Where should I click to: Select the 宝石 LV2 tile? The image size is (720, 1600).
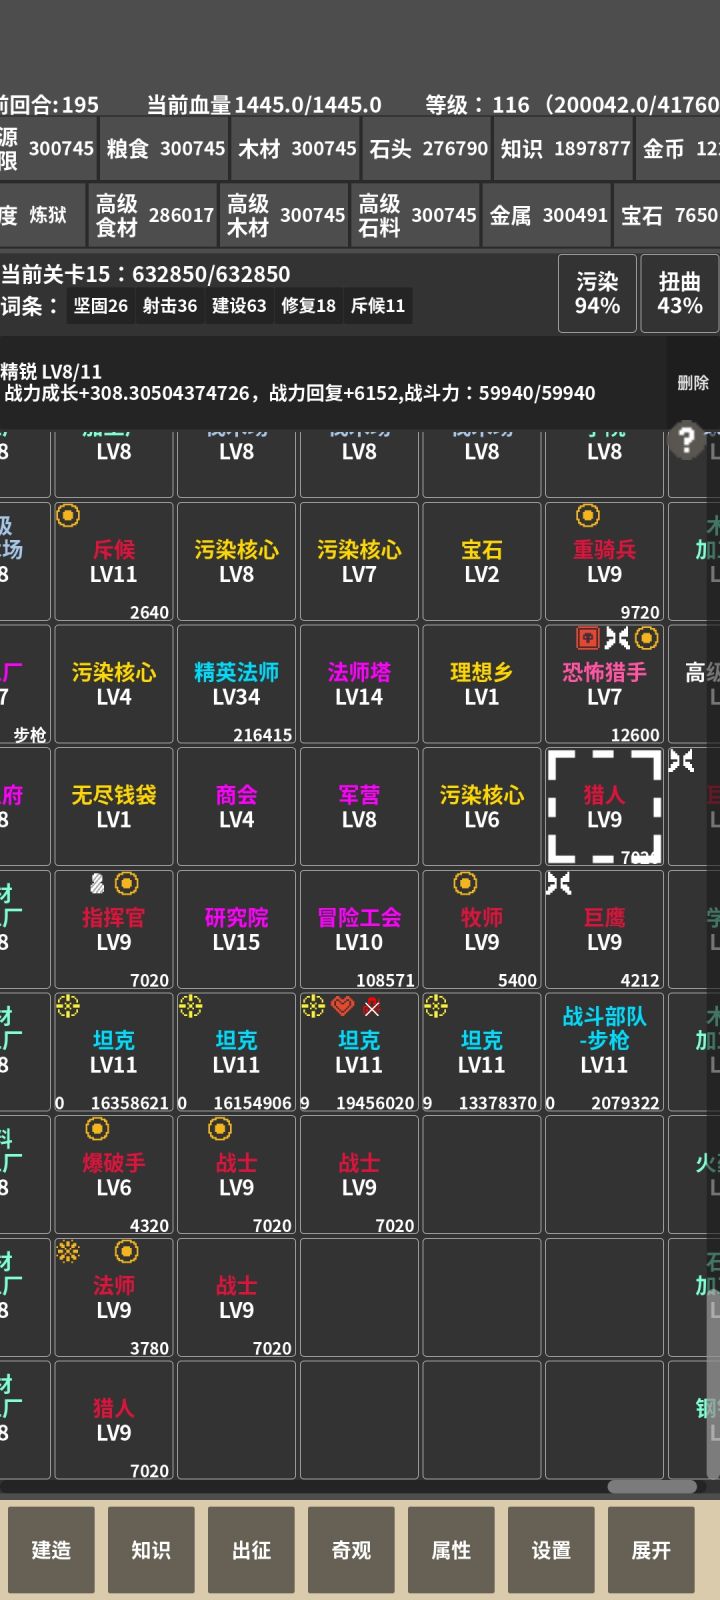tap(482, 562)
